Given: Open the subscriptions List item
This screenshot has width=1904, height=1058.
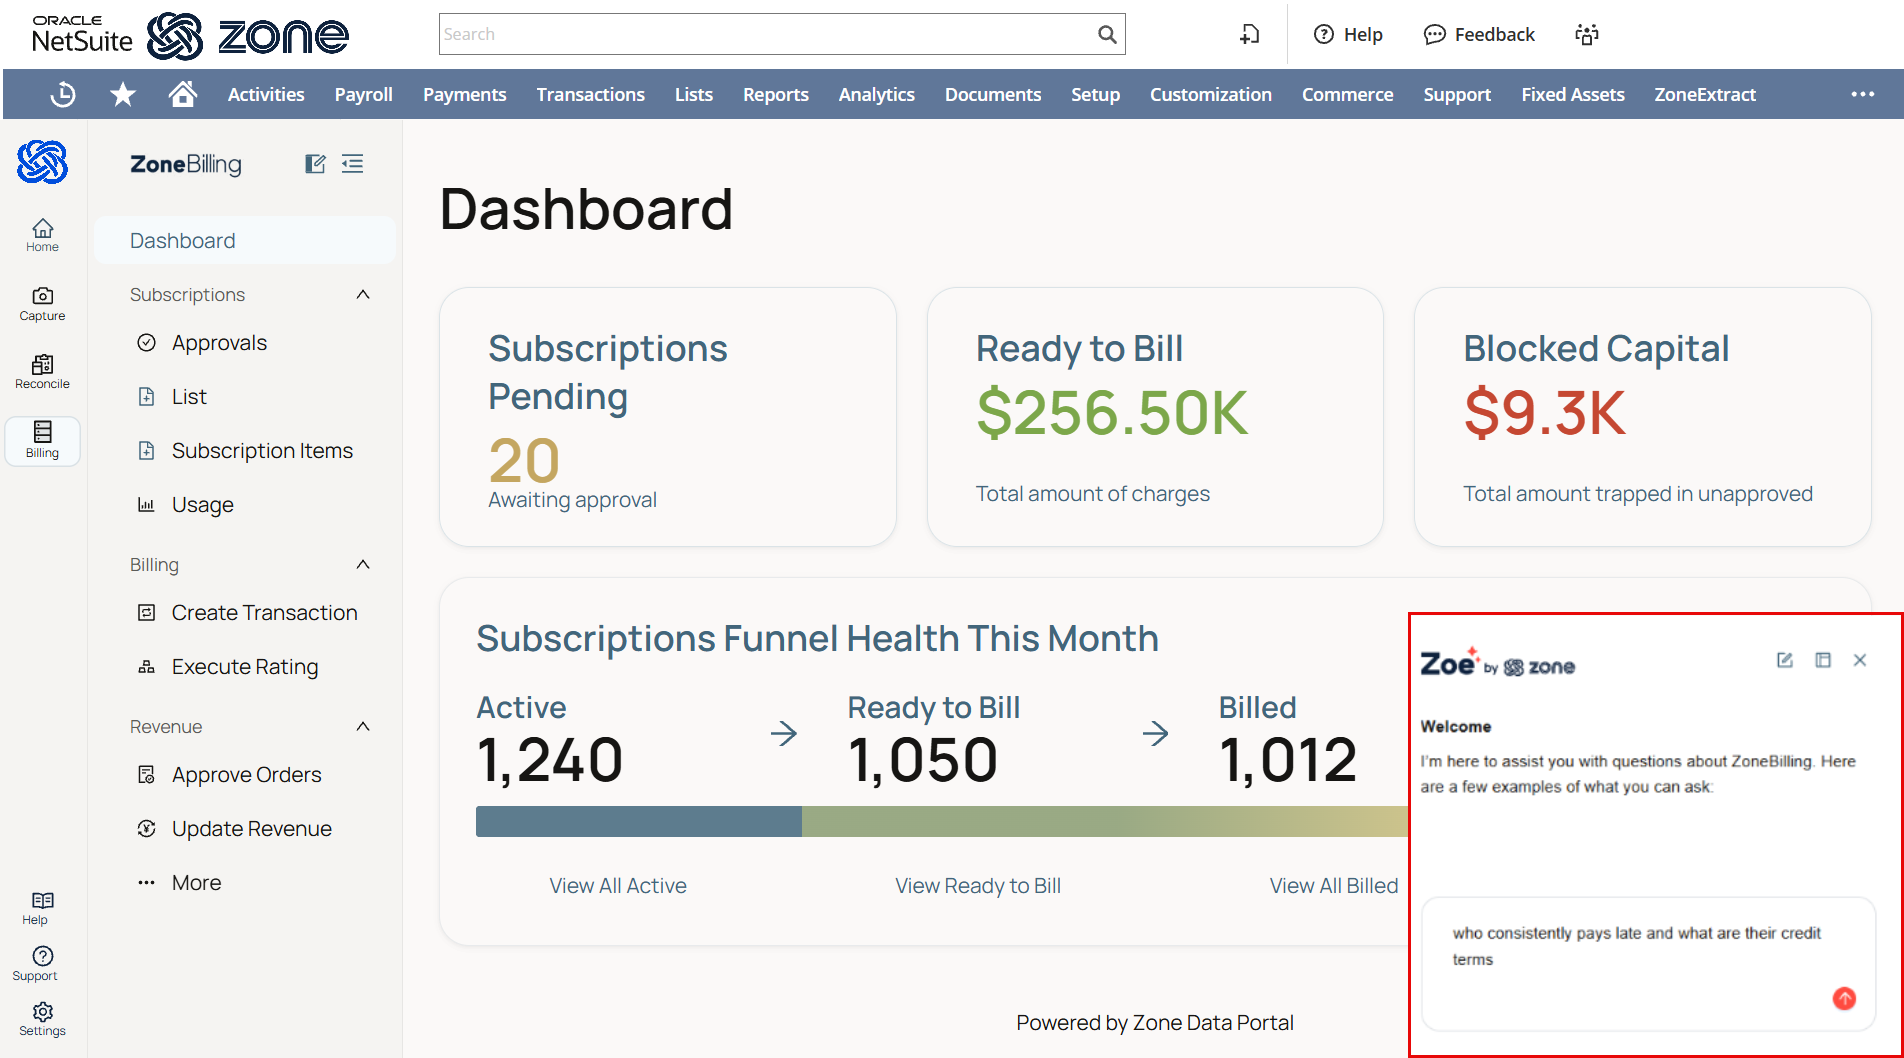Looking at the screenshot, I should pos(189,397).
